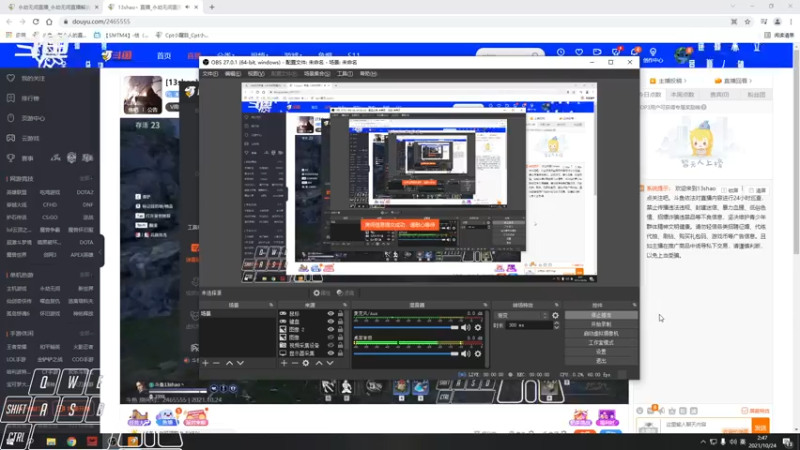Open the heart favorites icon in Douyu header
The height and width of the screenshot is (450, 800).
click(x=579, y=52)
